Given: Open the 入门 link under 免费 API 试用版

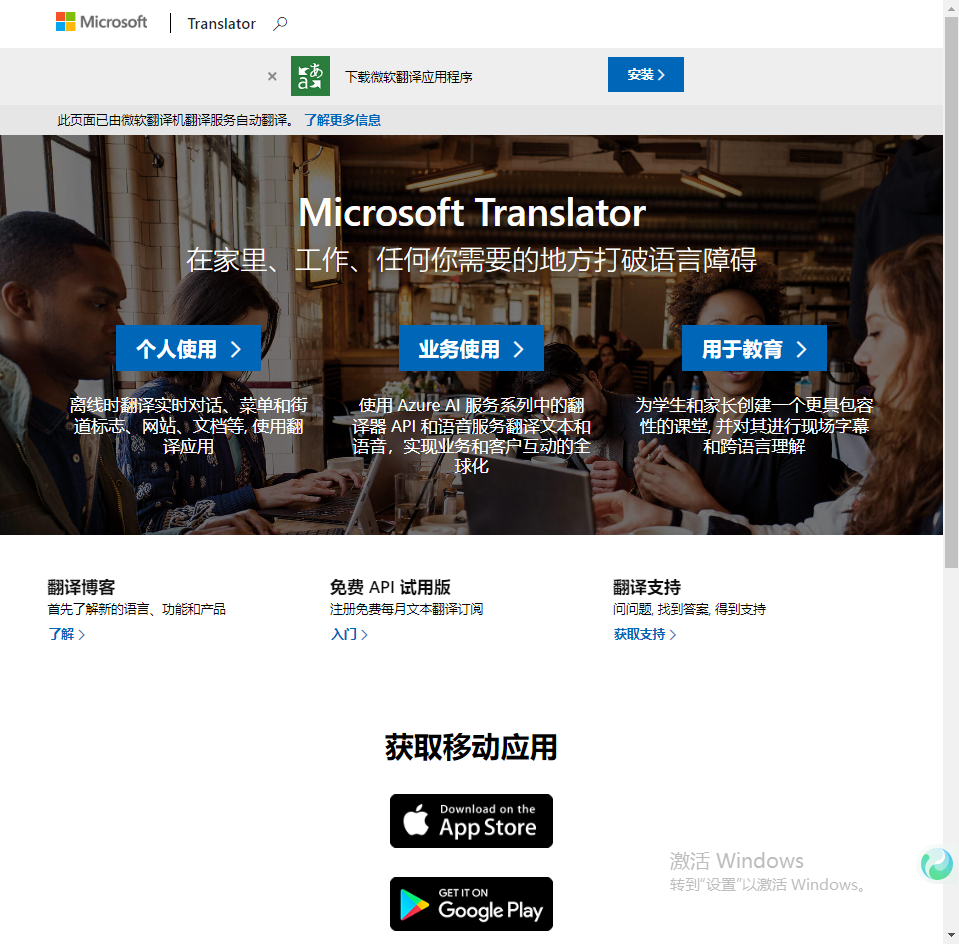Looking at the screenshot, I should pyautogui.click(x=349, y=634).
